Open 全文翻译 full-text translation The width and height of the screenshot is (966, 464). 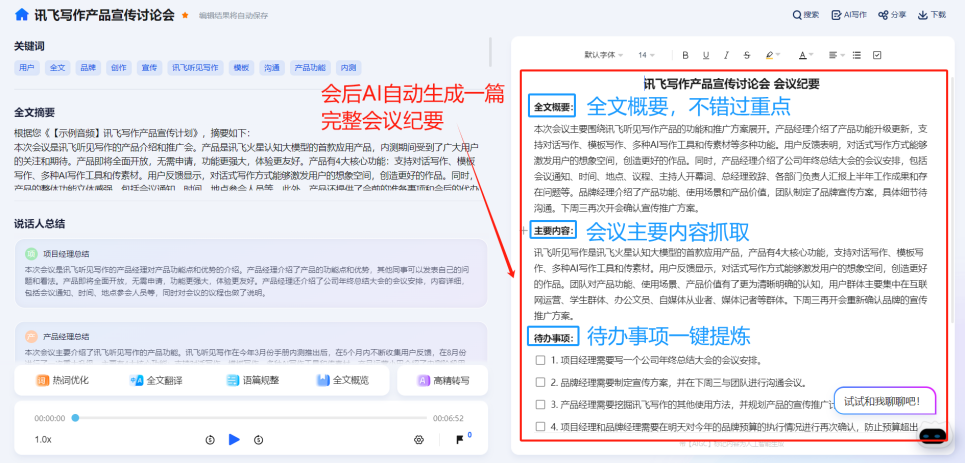click(156, 380)
